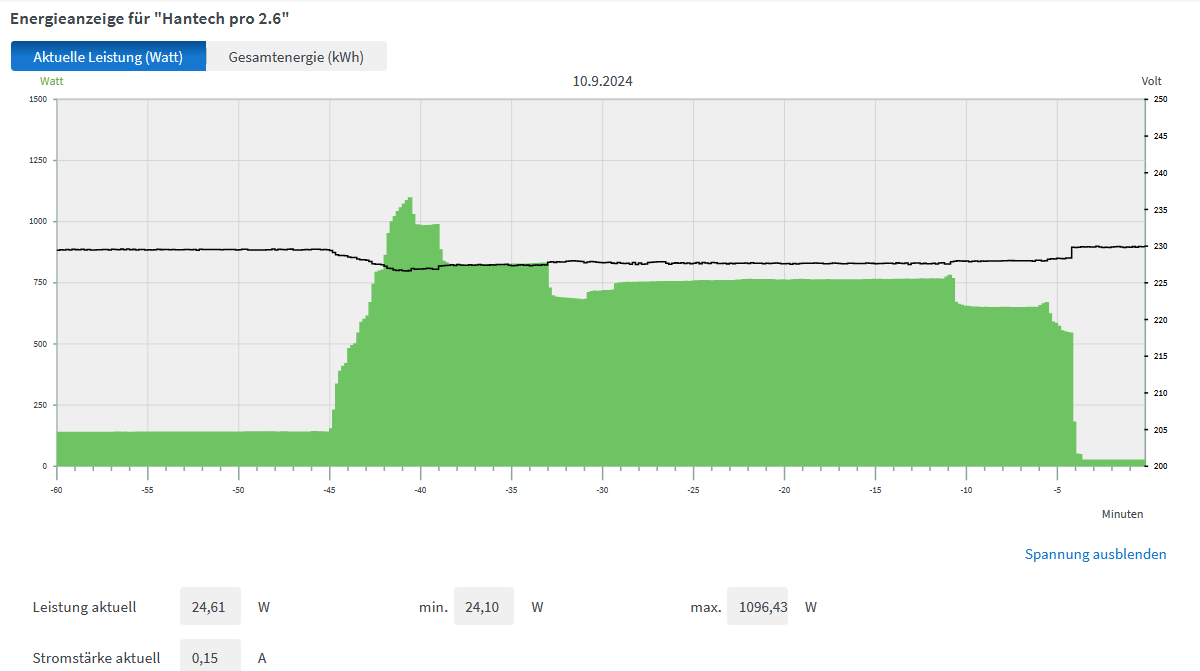The image size is (1200, 671).
Task: Click the 250 tick on Volt axis
Action: coord(1160,99)
